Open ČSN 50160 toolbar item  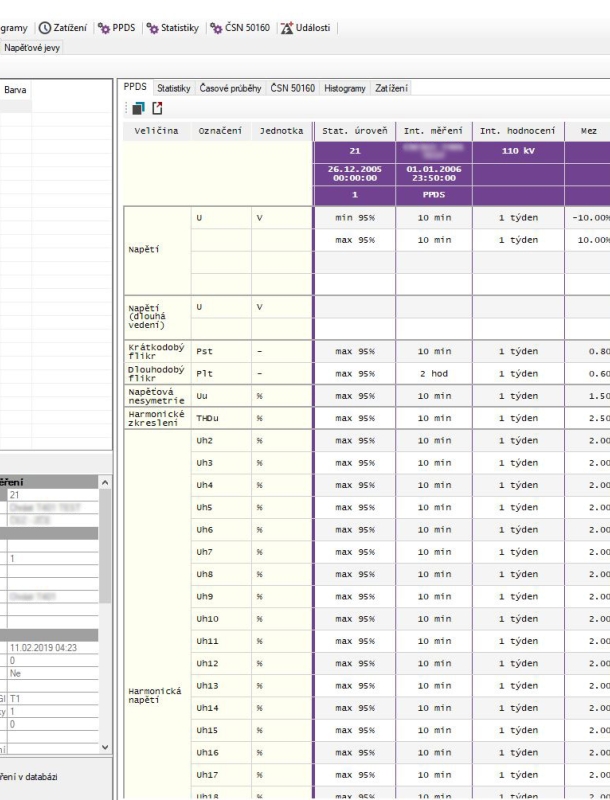(x=240, y=28)
